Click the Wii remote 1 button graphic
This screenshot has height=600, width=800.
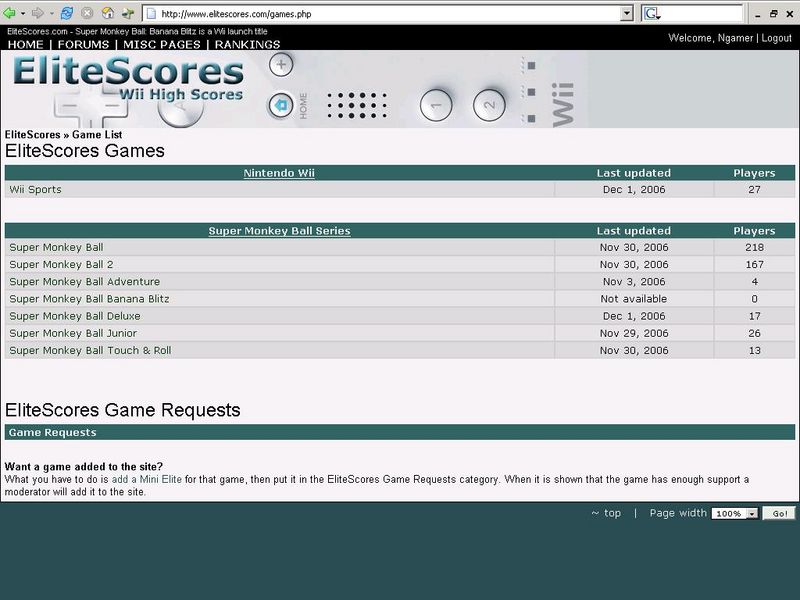tap(436, 106)
